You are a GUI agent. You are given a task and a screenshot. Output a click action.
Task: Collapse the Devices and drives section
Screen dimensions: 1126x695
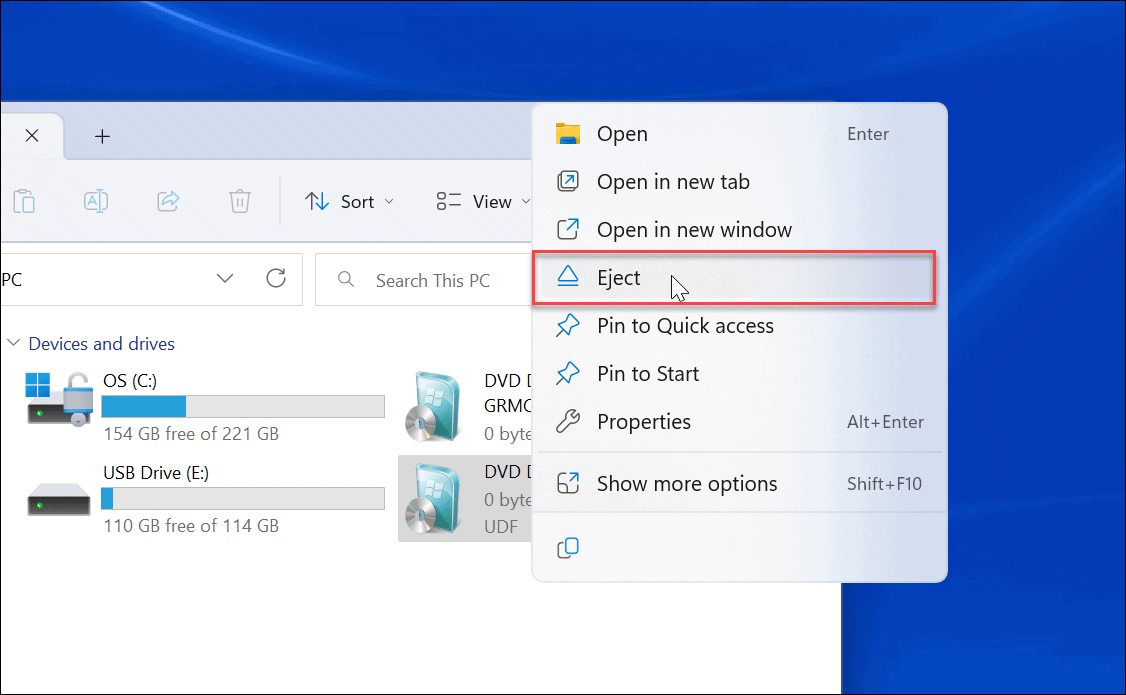click(14, 343)
